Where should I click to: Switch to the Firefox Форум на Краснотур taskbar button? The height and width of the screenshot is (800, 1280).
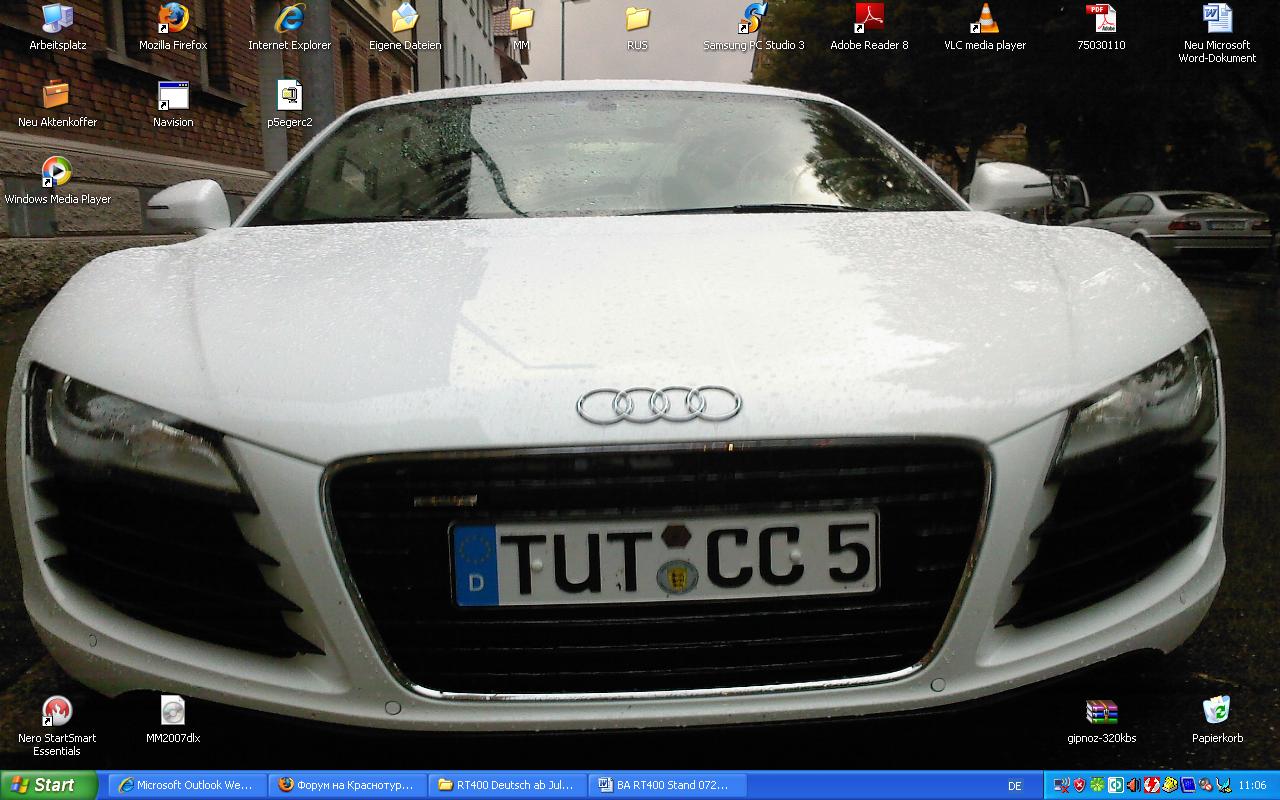(x=348, y=785)
